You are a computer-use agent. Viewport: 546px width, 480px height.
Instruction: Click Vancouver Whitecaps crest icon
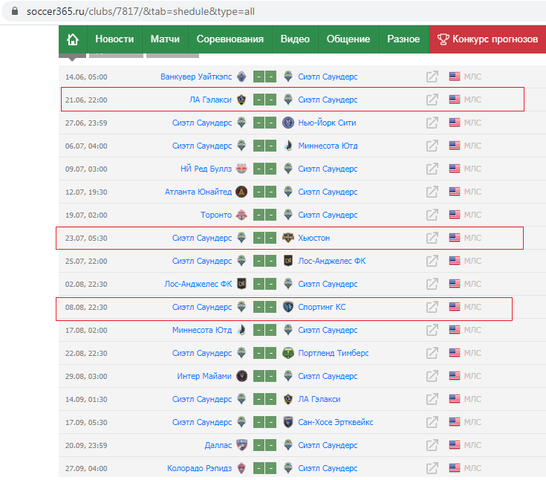[242, 76]
